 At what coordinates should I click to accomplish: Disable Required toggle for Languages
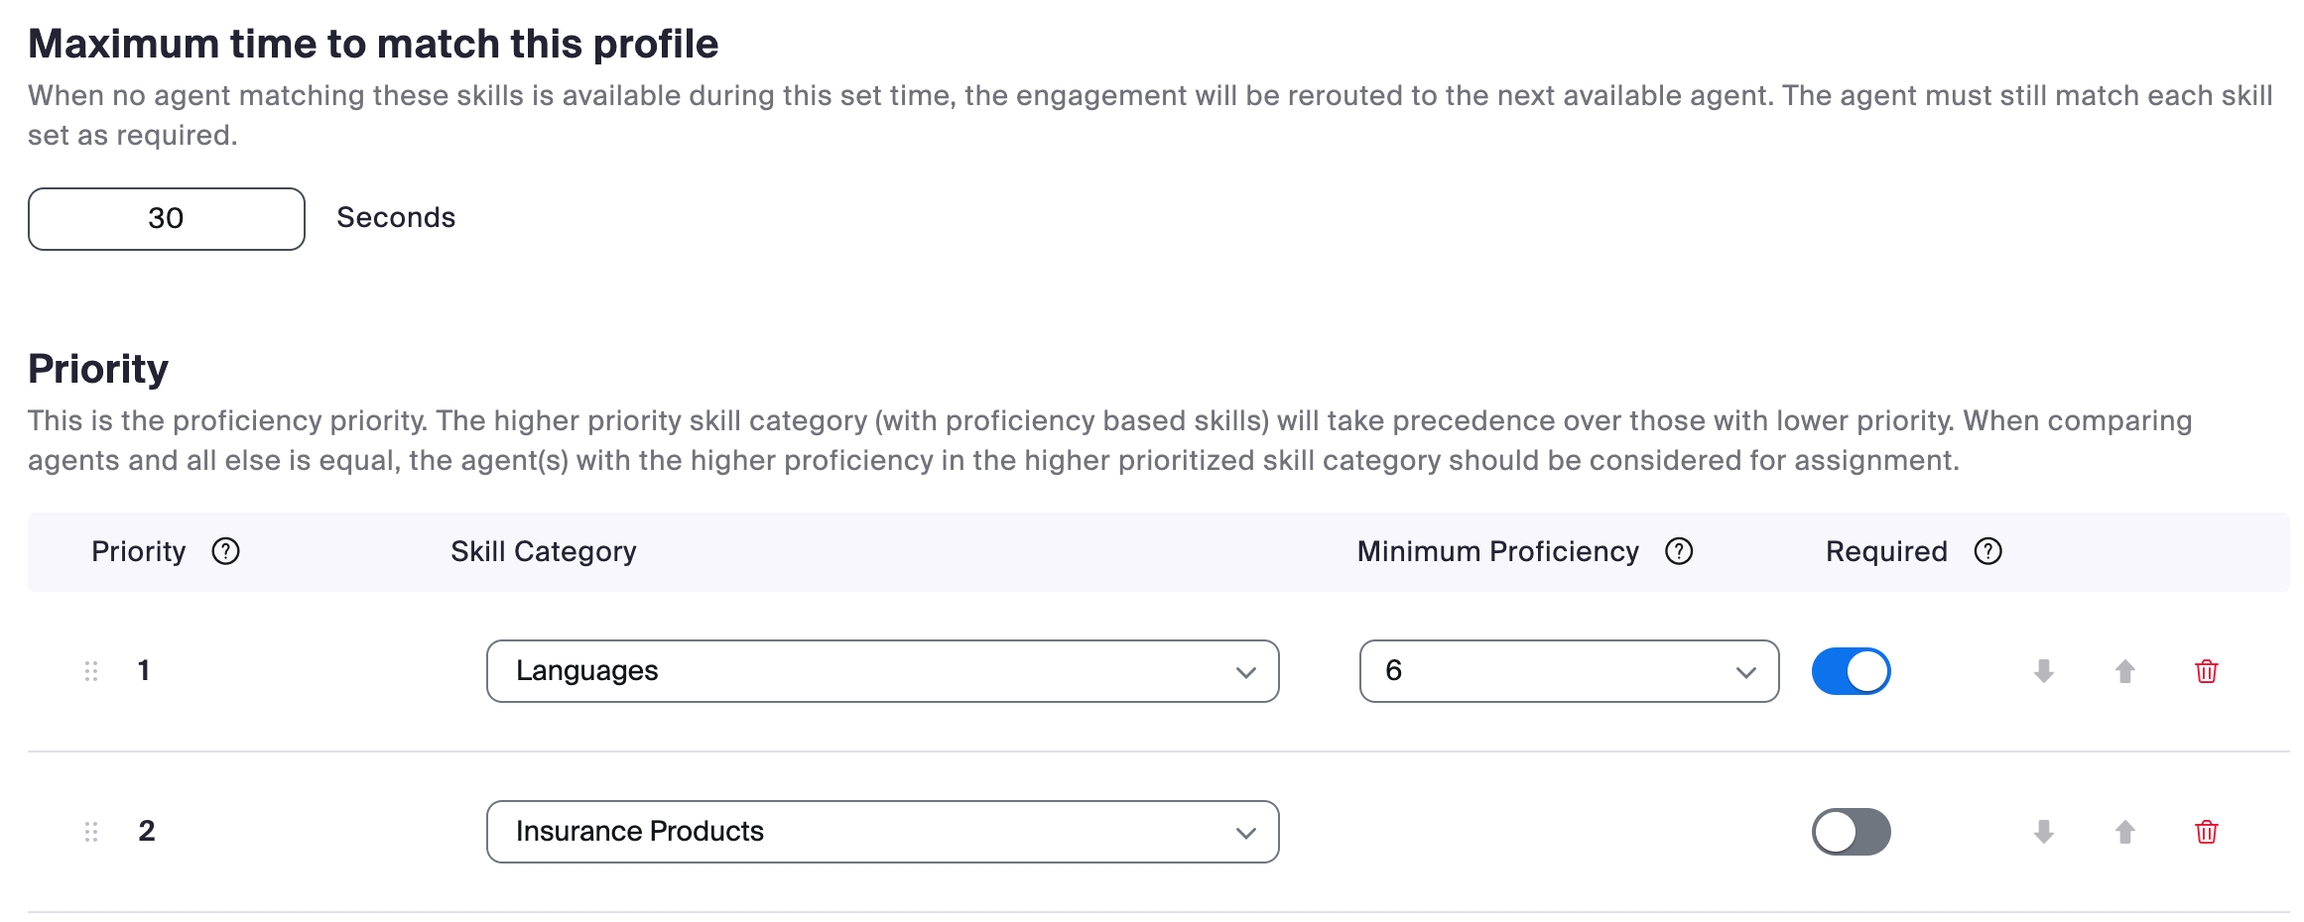[x=1851, y=671]
